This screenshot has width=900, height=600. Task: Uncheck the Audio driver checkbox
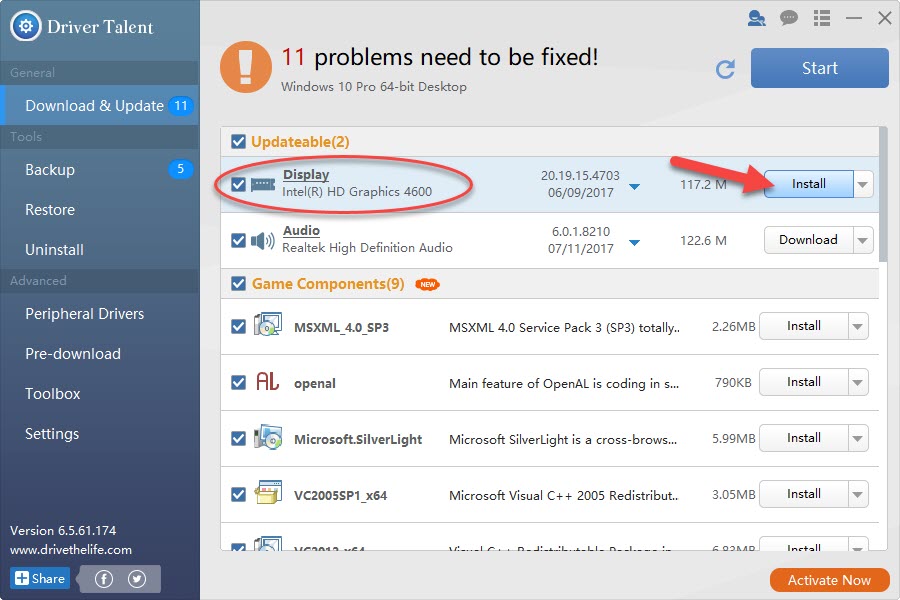[238, 241]
